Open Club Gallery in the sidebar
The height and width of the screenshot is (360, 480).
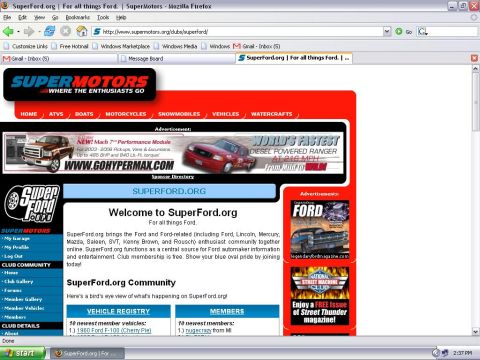click(x=19, y=282)
